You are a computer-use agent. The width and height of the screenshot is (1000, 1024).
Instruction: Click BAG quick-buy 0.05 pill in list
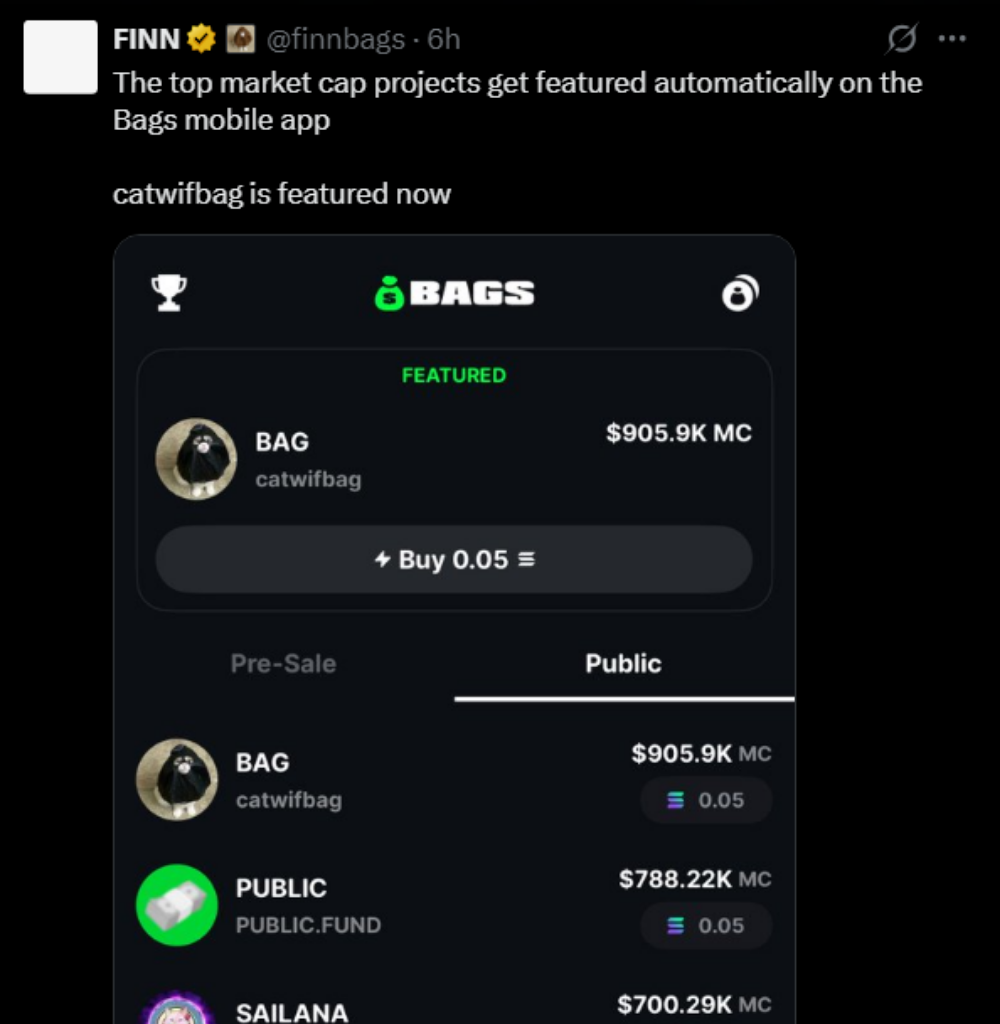(706, 800)
